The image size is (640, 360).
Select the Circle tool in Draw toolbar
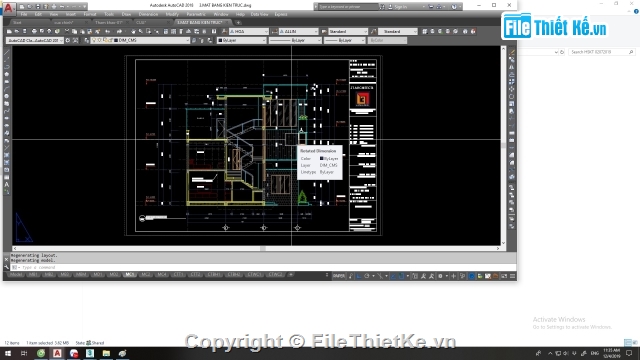(x=7, y=96)
